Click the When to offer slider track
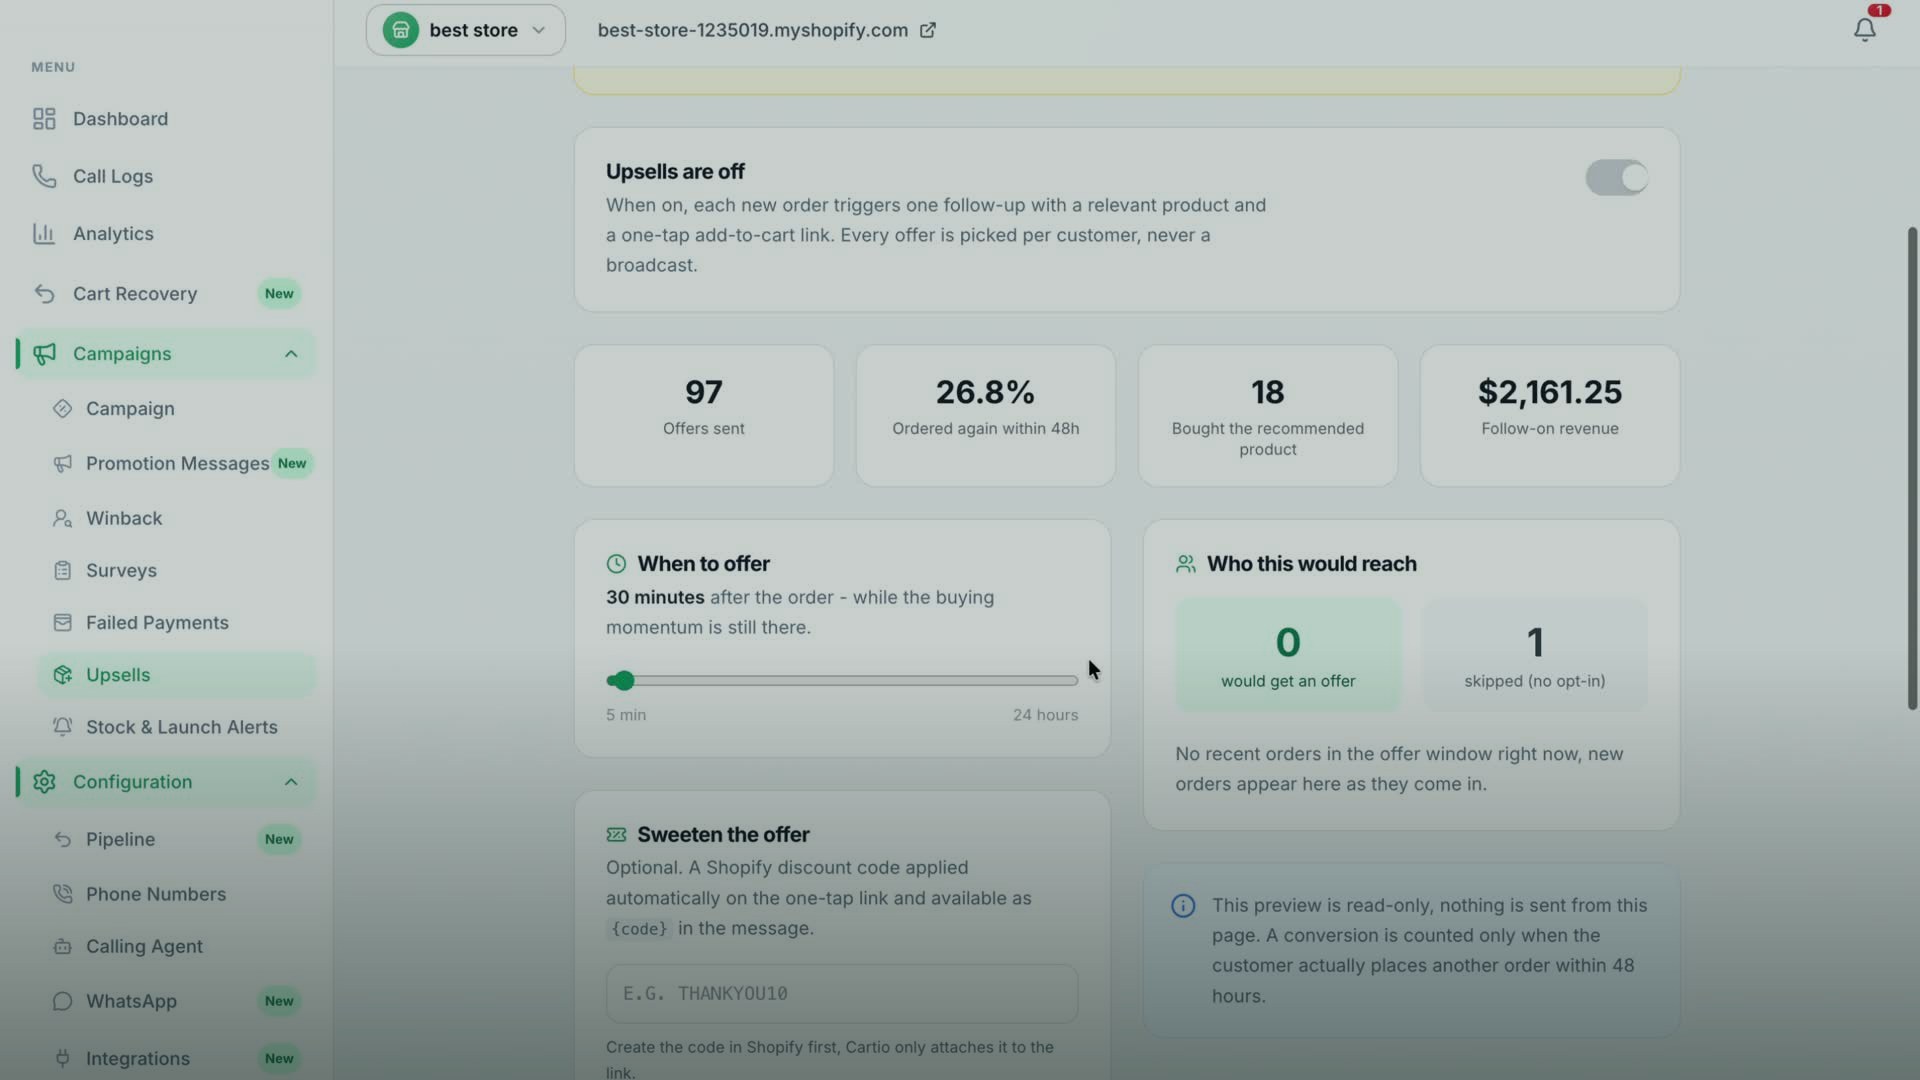Viewport: 1920px width, 1080px height. (842, 681)
